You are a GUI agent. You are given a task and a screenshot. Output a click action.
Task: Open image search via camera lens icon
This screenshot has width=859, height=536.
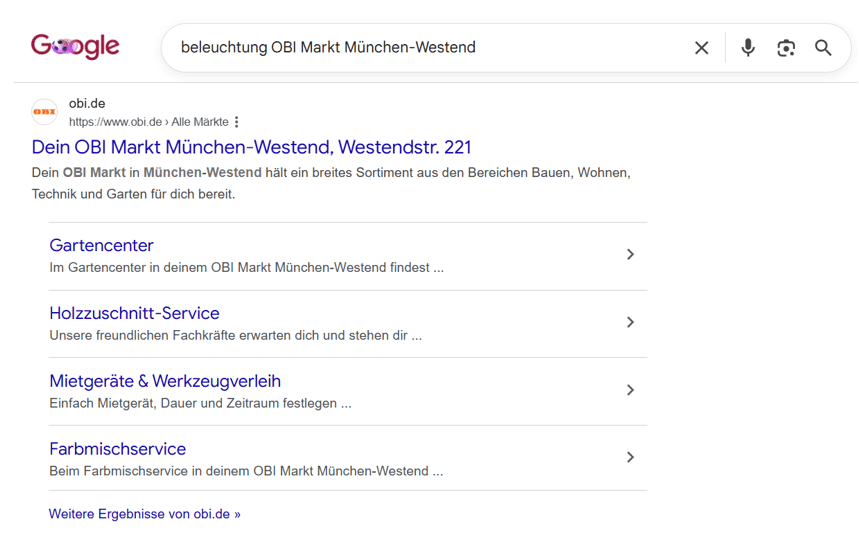[x=786, y=48]
